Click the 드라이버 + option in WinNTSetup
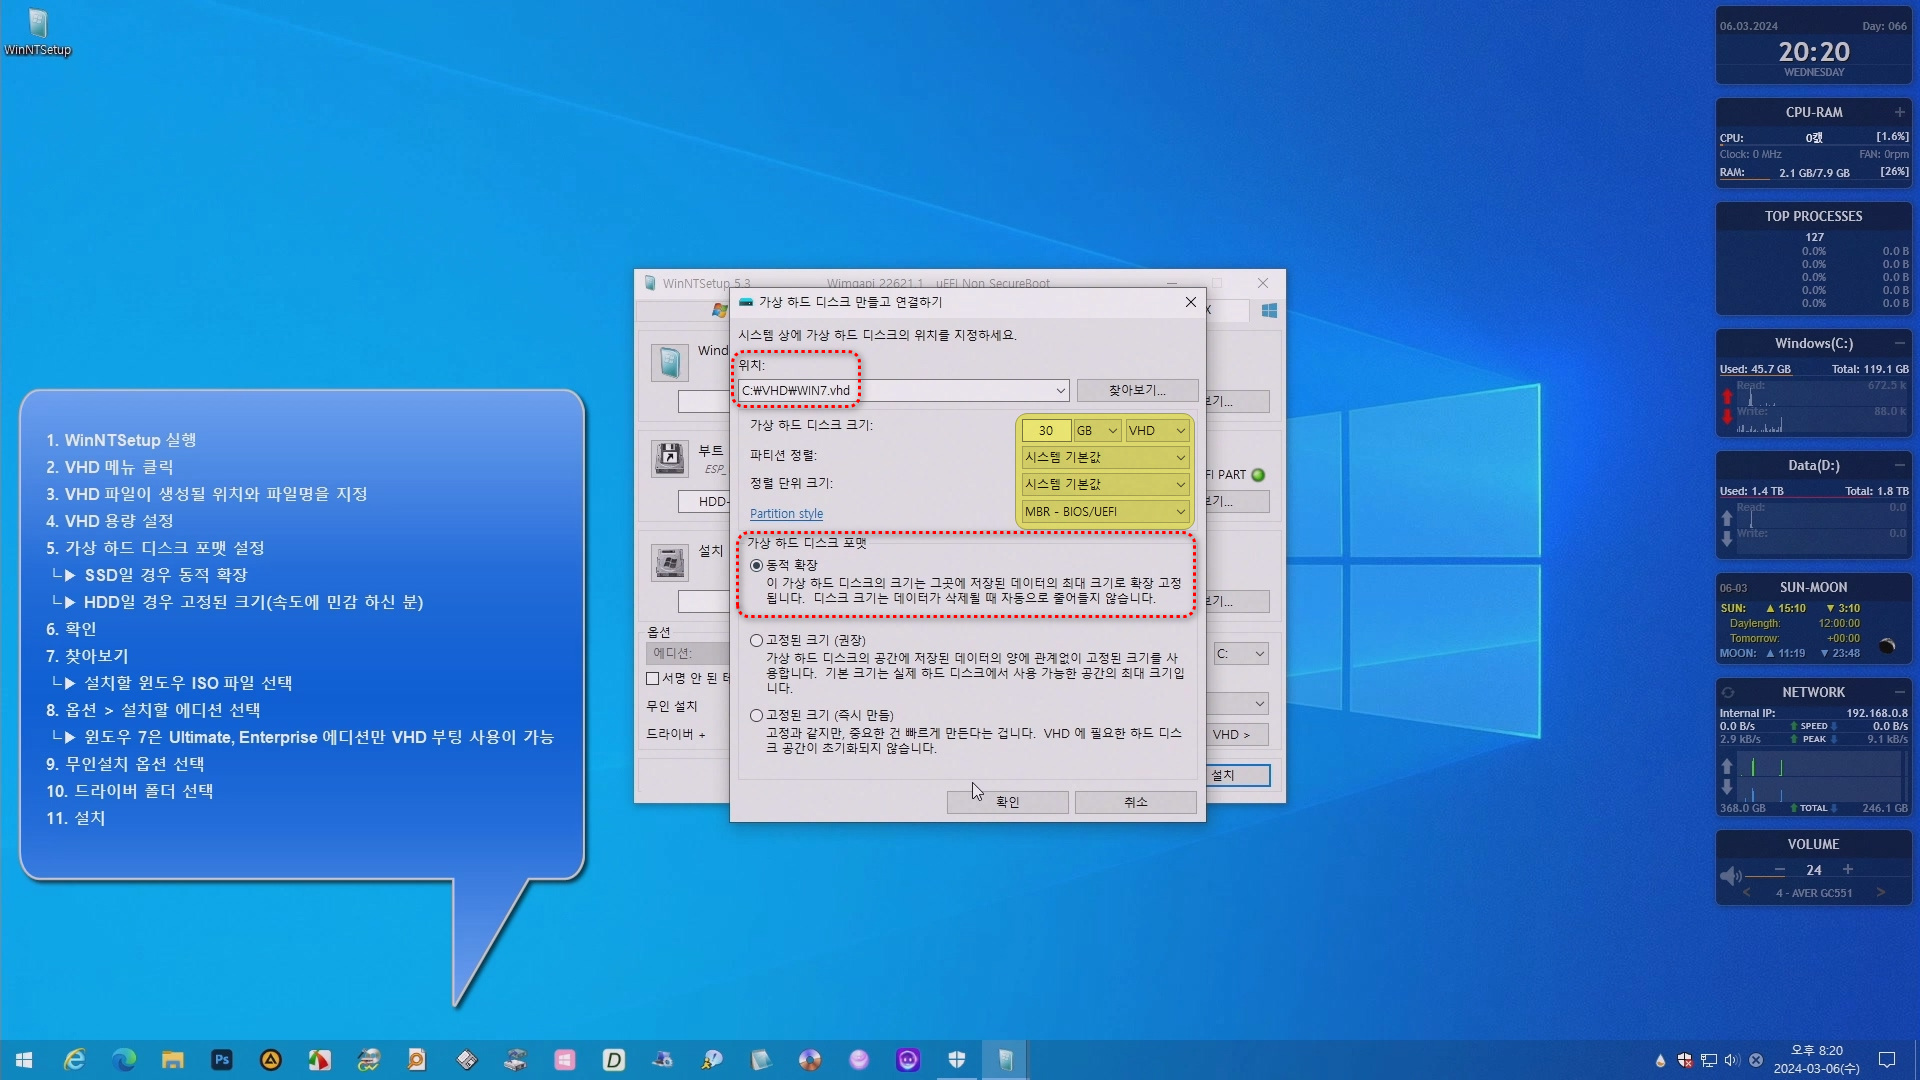Image resolution: width=1920 pixels, height=1080 pixels. (676, 734)
